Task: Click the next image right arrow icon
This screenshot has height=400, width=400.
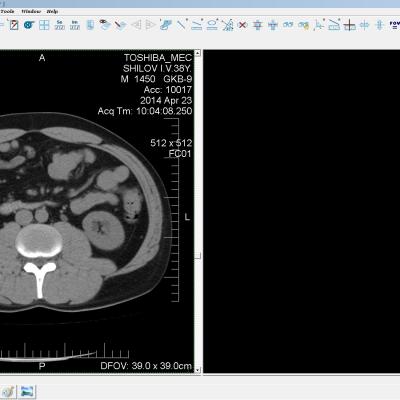Action: (150, 25)
